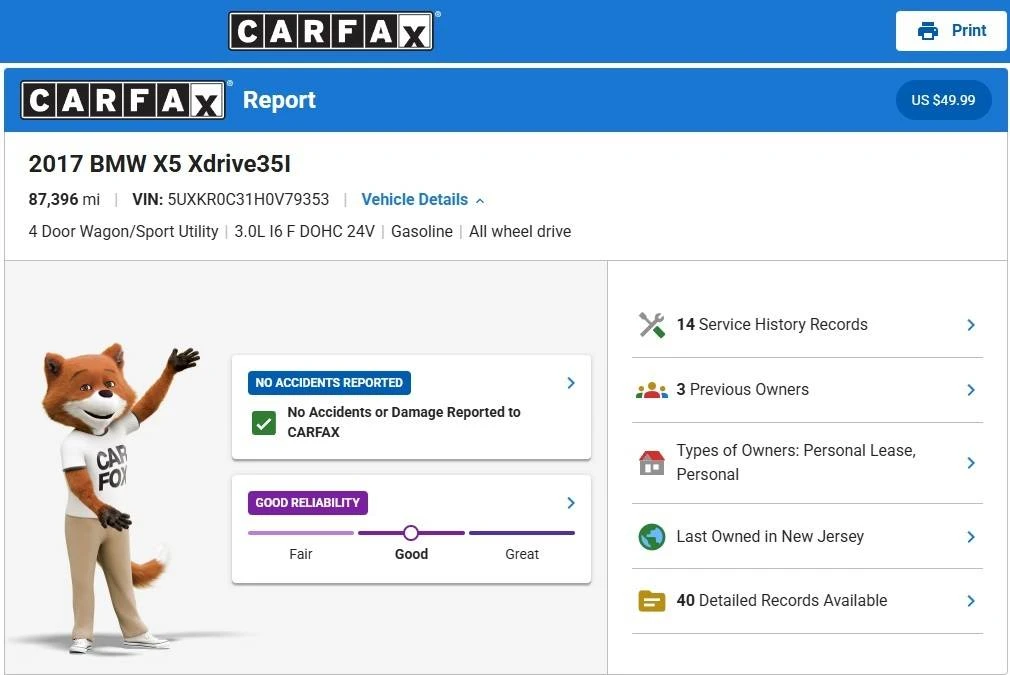Screen dimensions: 1010x675
Task: Click the people icon for Previous Owners
Action: (x=651, y=390)
